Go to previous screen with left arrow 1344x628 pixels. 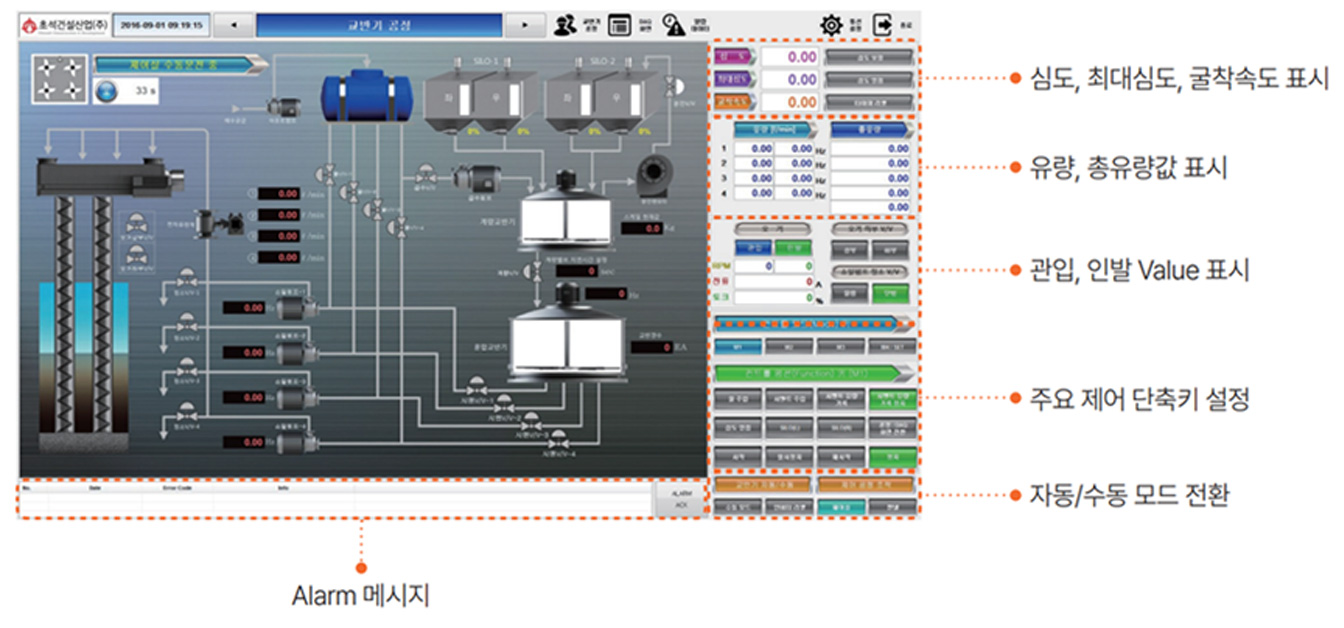click(x=234, y=25)
